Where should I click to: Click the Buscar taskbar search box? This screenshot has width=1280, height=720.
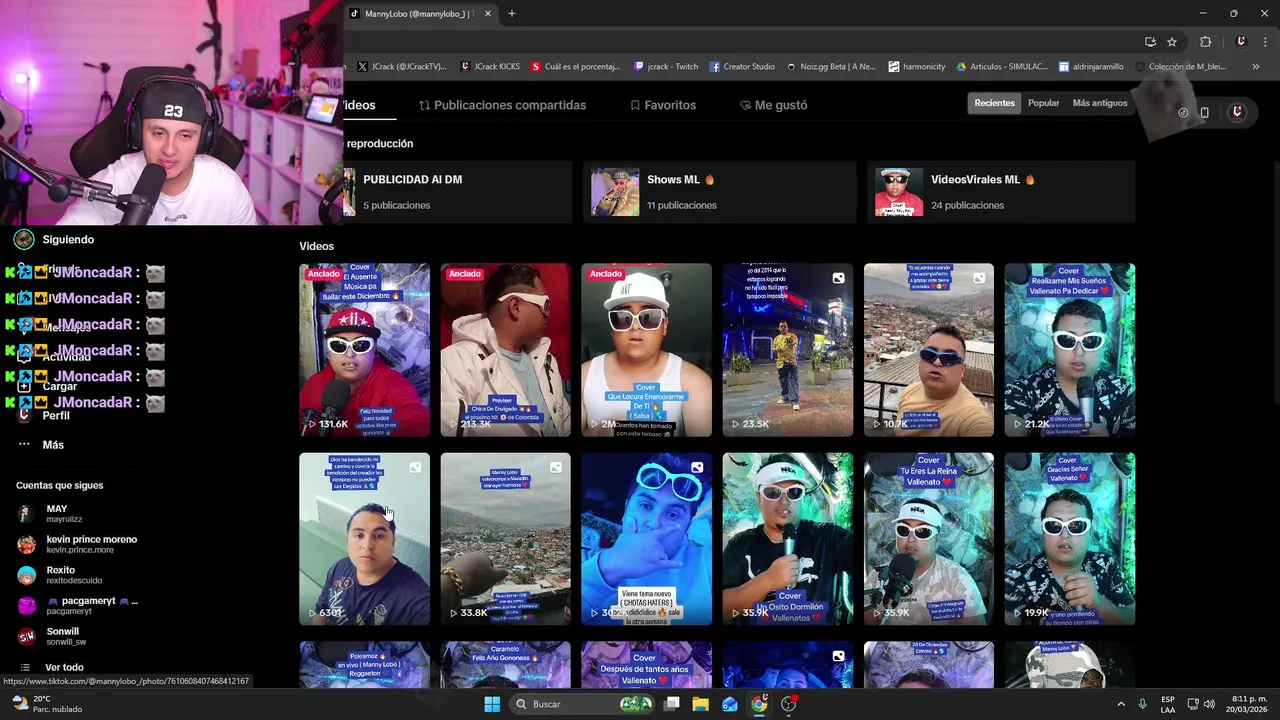tap(580, 704)
